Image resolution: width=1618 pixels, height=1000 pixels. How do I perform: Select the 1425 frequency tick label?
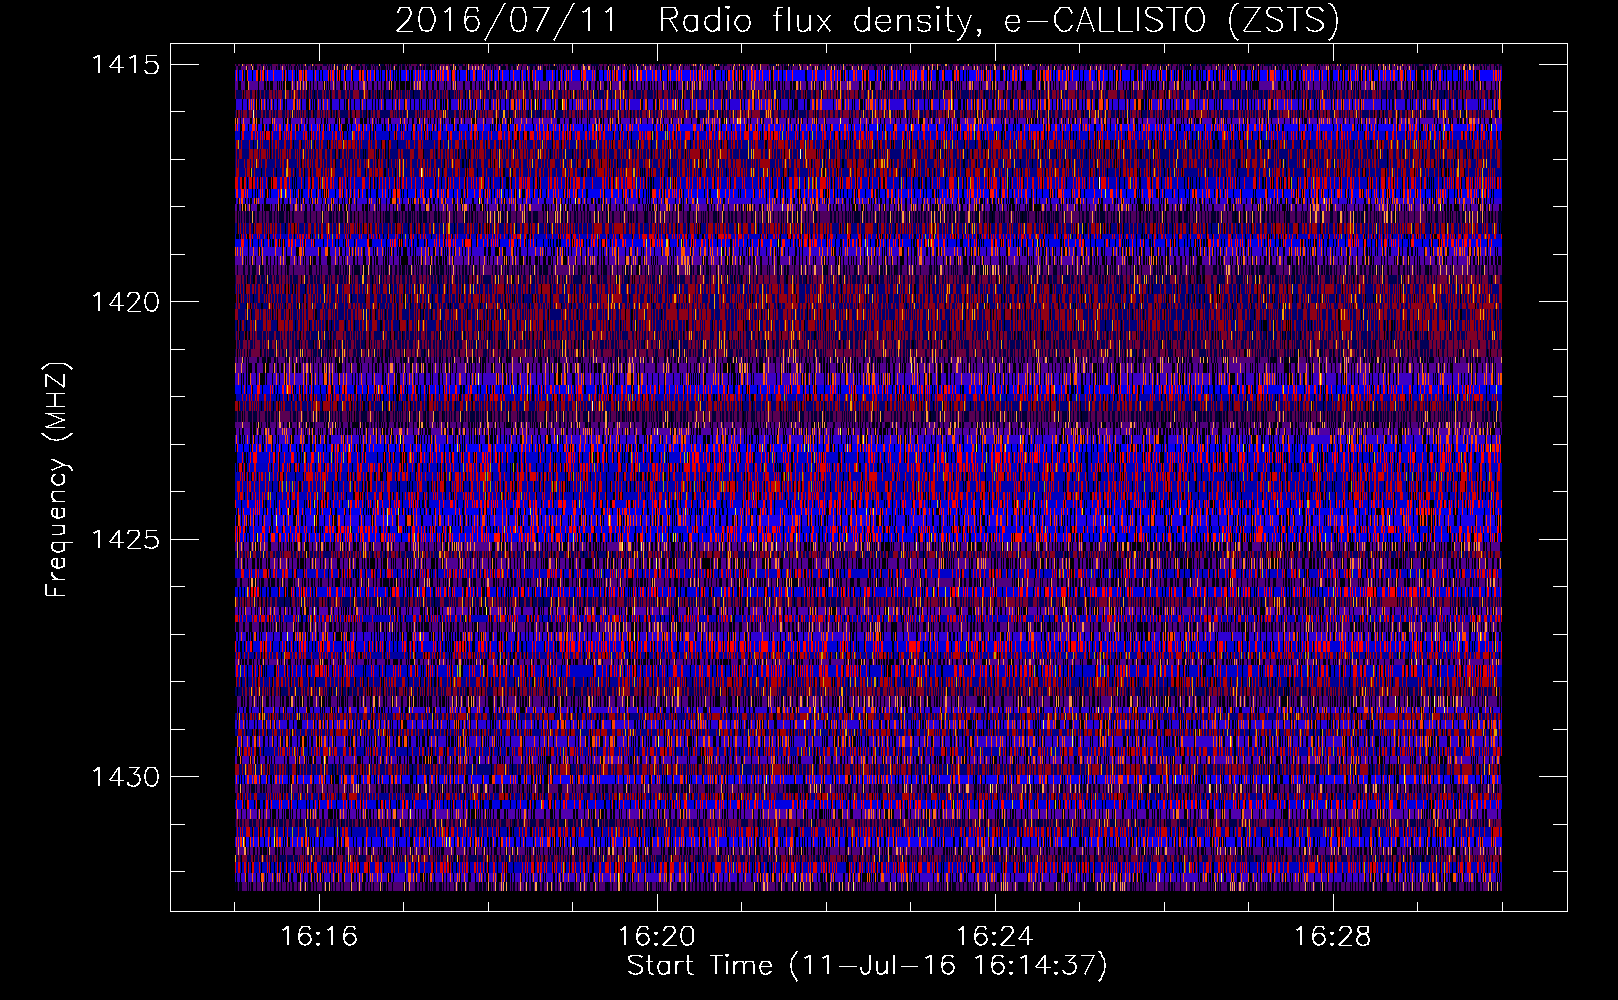tap(125, 540)
